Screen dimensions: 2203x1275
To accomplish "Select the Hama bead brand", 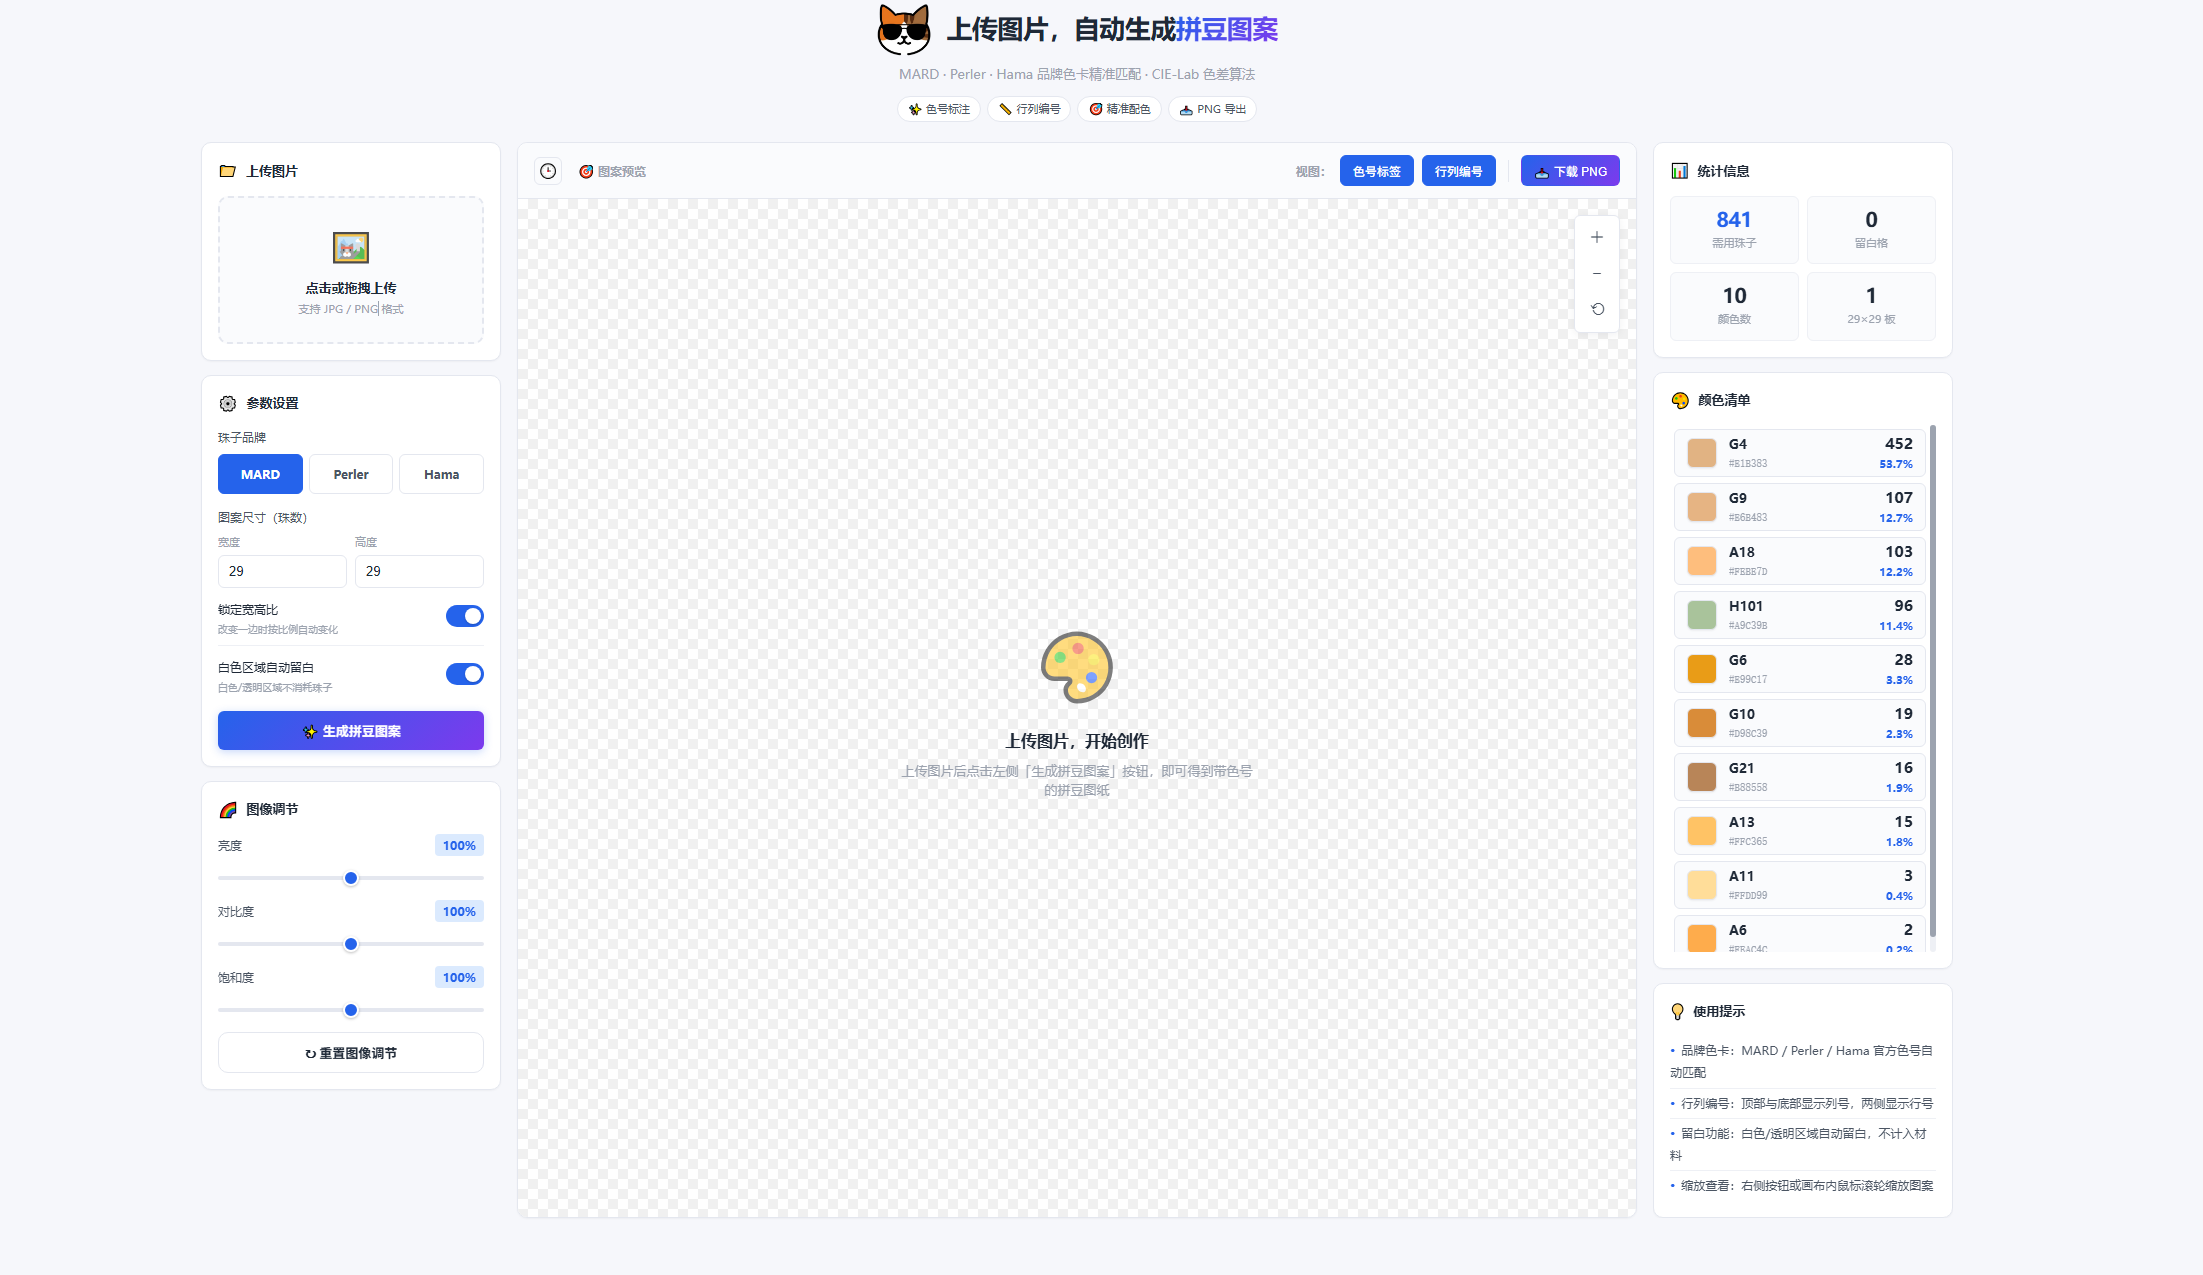I will coord(441,474).
